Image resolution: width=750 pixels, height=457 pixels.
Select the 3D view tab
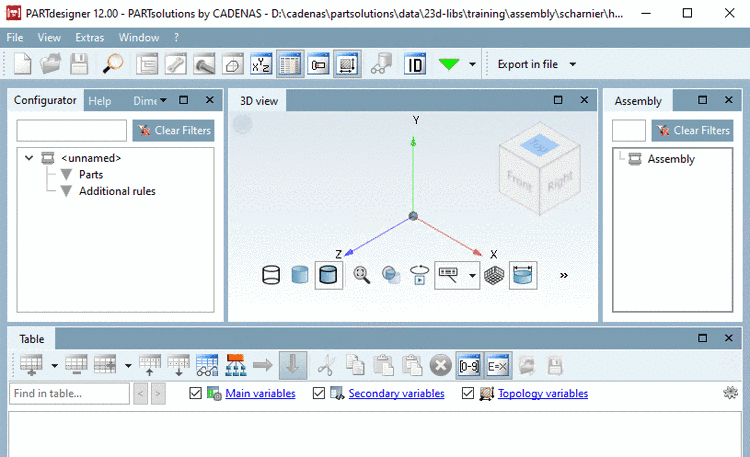pos(259,101)
